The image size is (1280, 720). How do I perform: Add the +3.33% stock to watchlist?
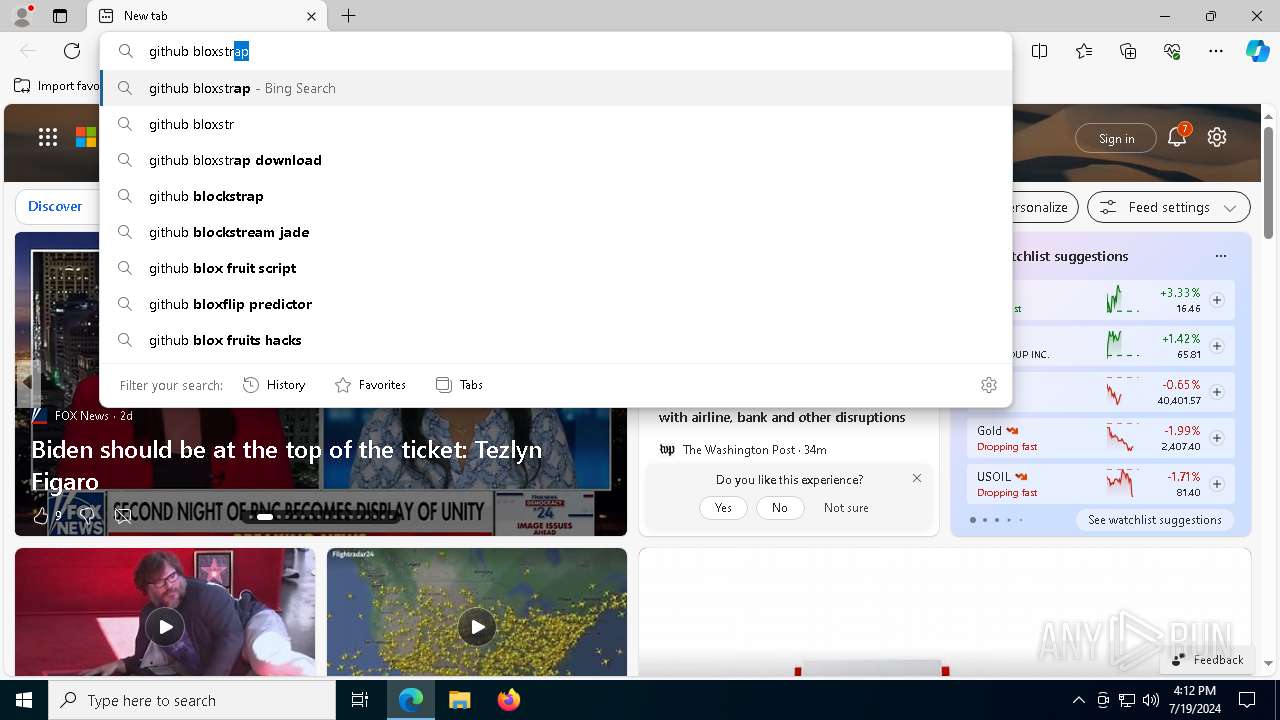[1217, 300]
